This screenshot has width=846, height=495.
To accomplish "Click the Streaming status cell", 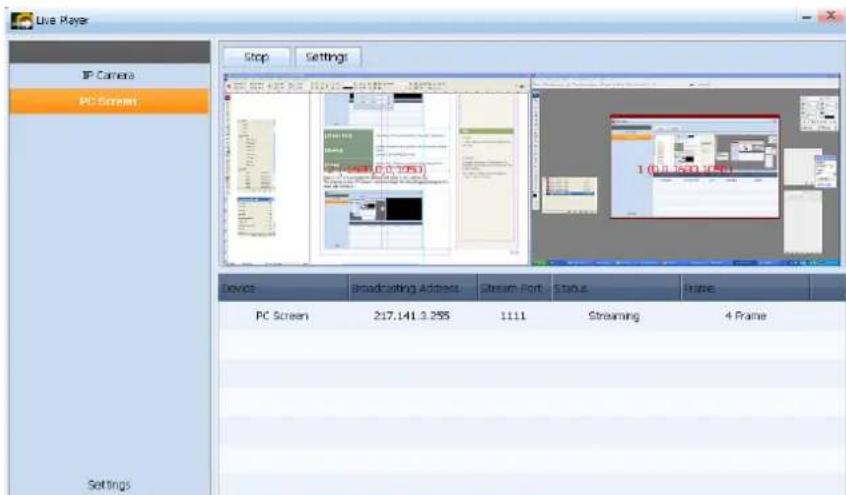I will click(614, 316).
